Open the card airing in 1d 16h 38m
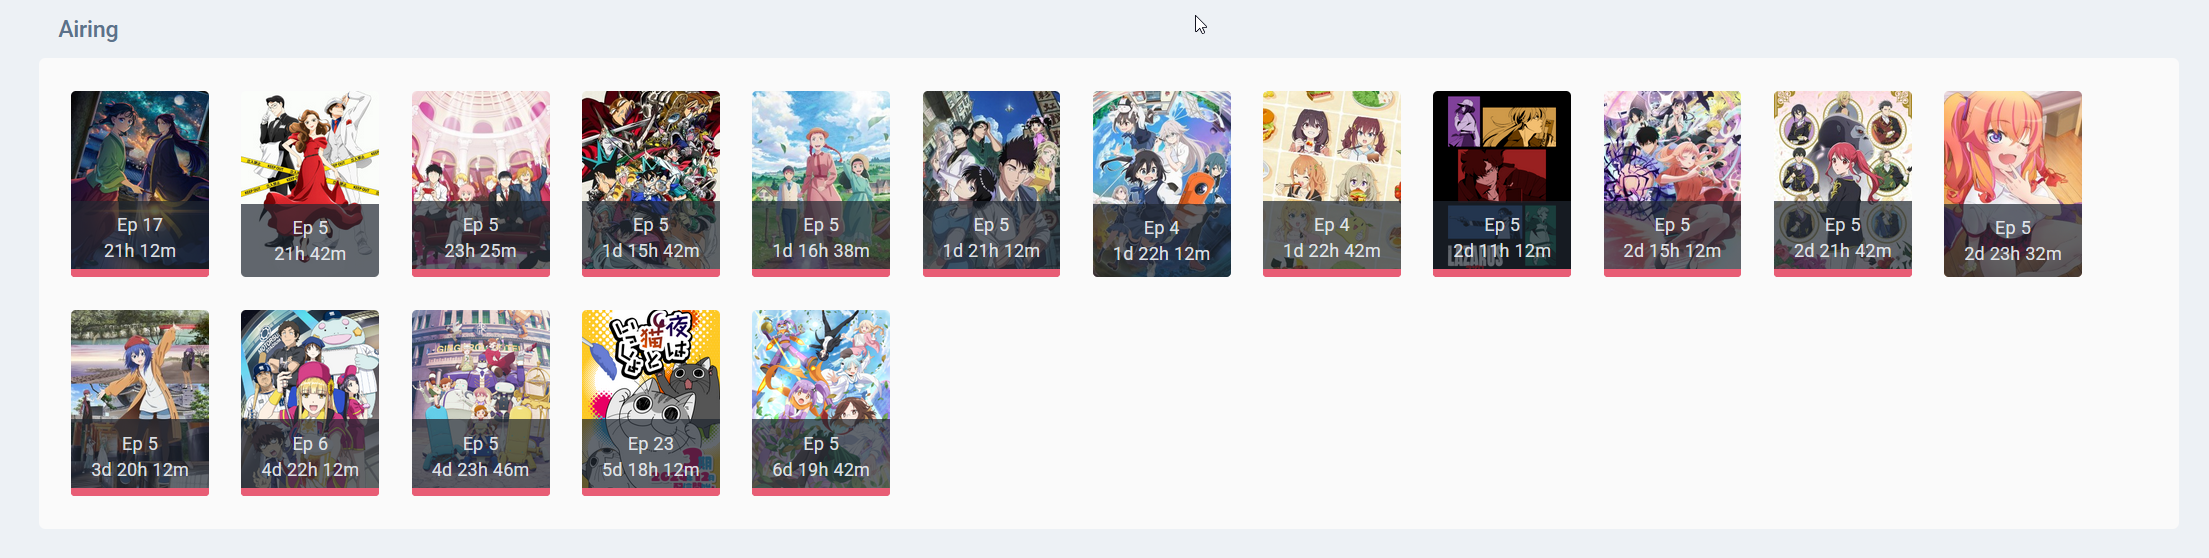The width and height of the screenshot is (2209, 558). click(x=821, y=183)
